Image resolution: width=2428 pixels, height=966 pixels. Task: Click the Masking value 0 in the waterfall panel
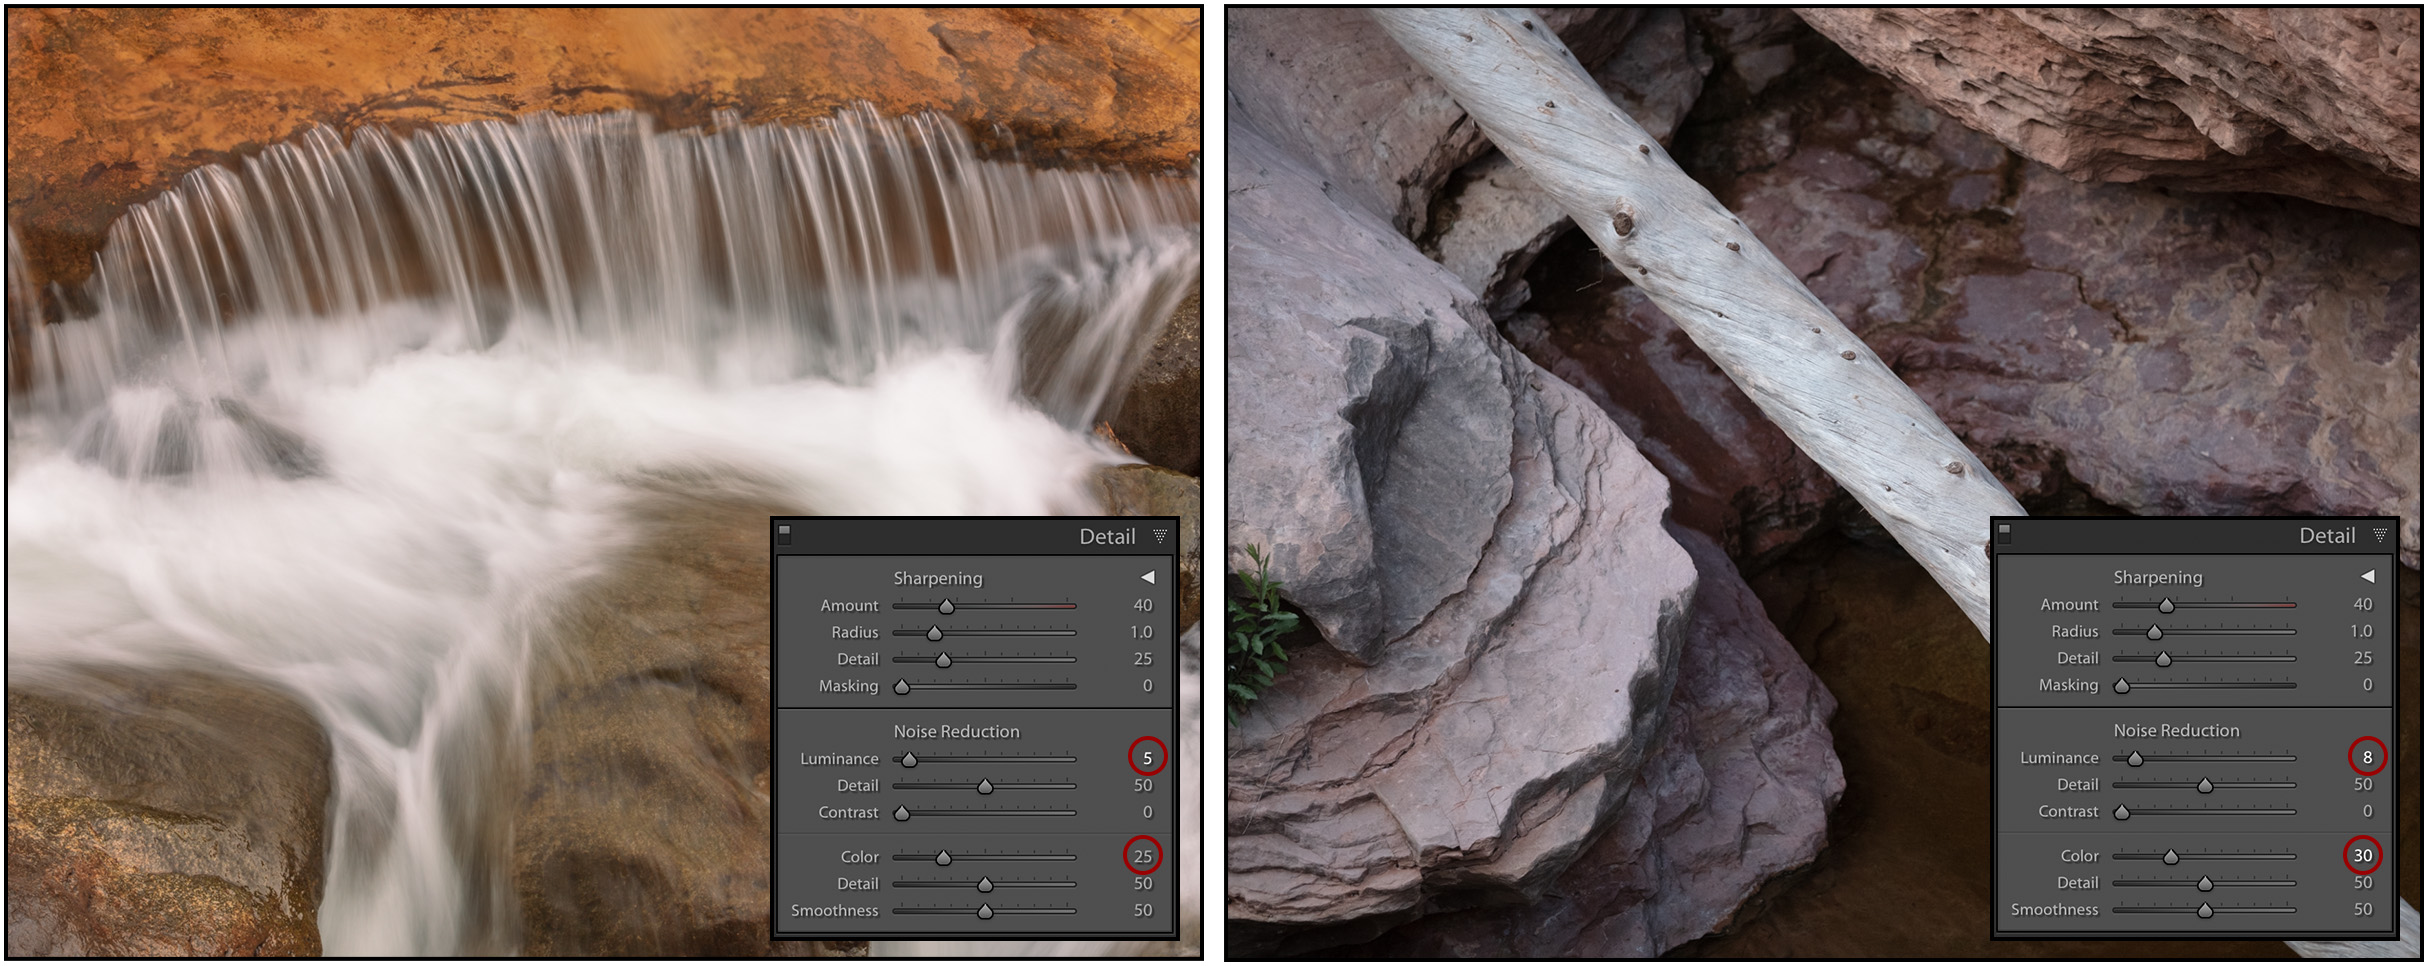[1148, 686]
